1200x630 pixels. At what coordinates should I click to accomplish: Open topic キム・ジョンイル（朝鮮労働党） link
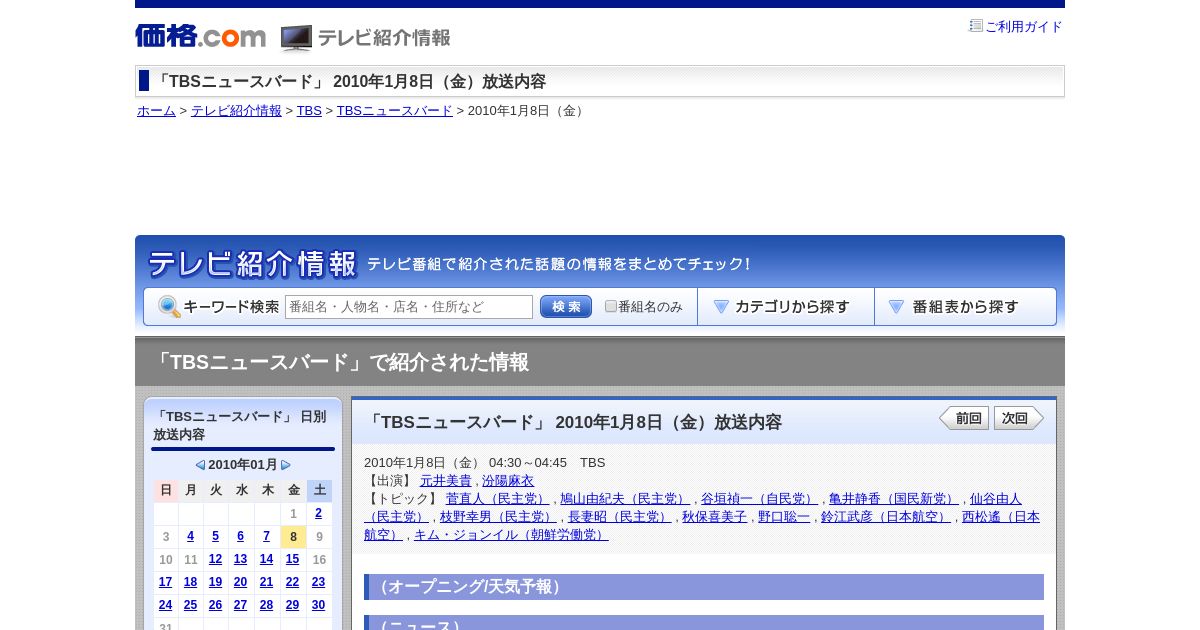(511, 535)
